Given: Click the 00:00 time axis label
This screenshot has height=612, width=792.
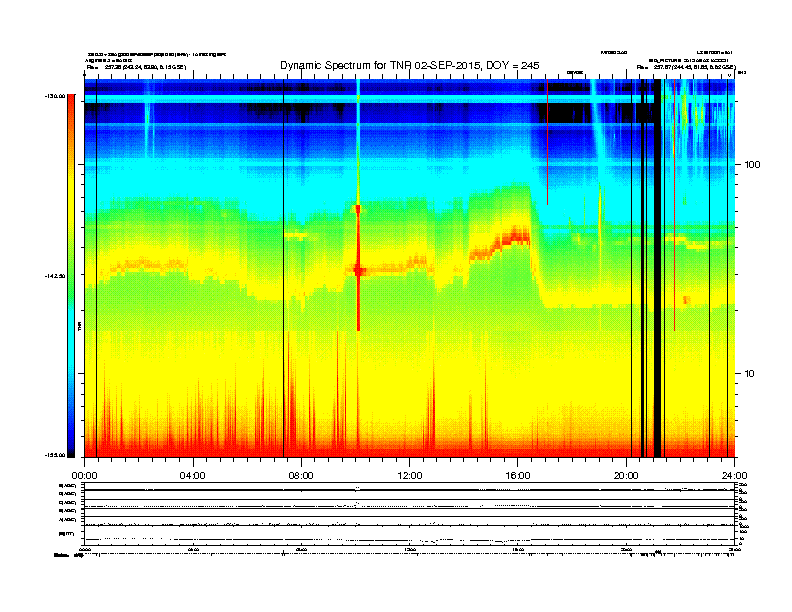Looking at the screenshot, I should [x=84, y=476].
